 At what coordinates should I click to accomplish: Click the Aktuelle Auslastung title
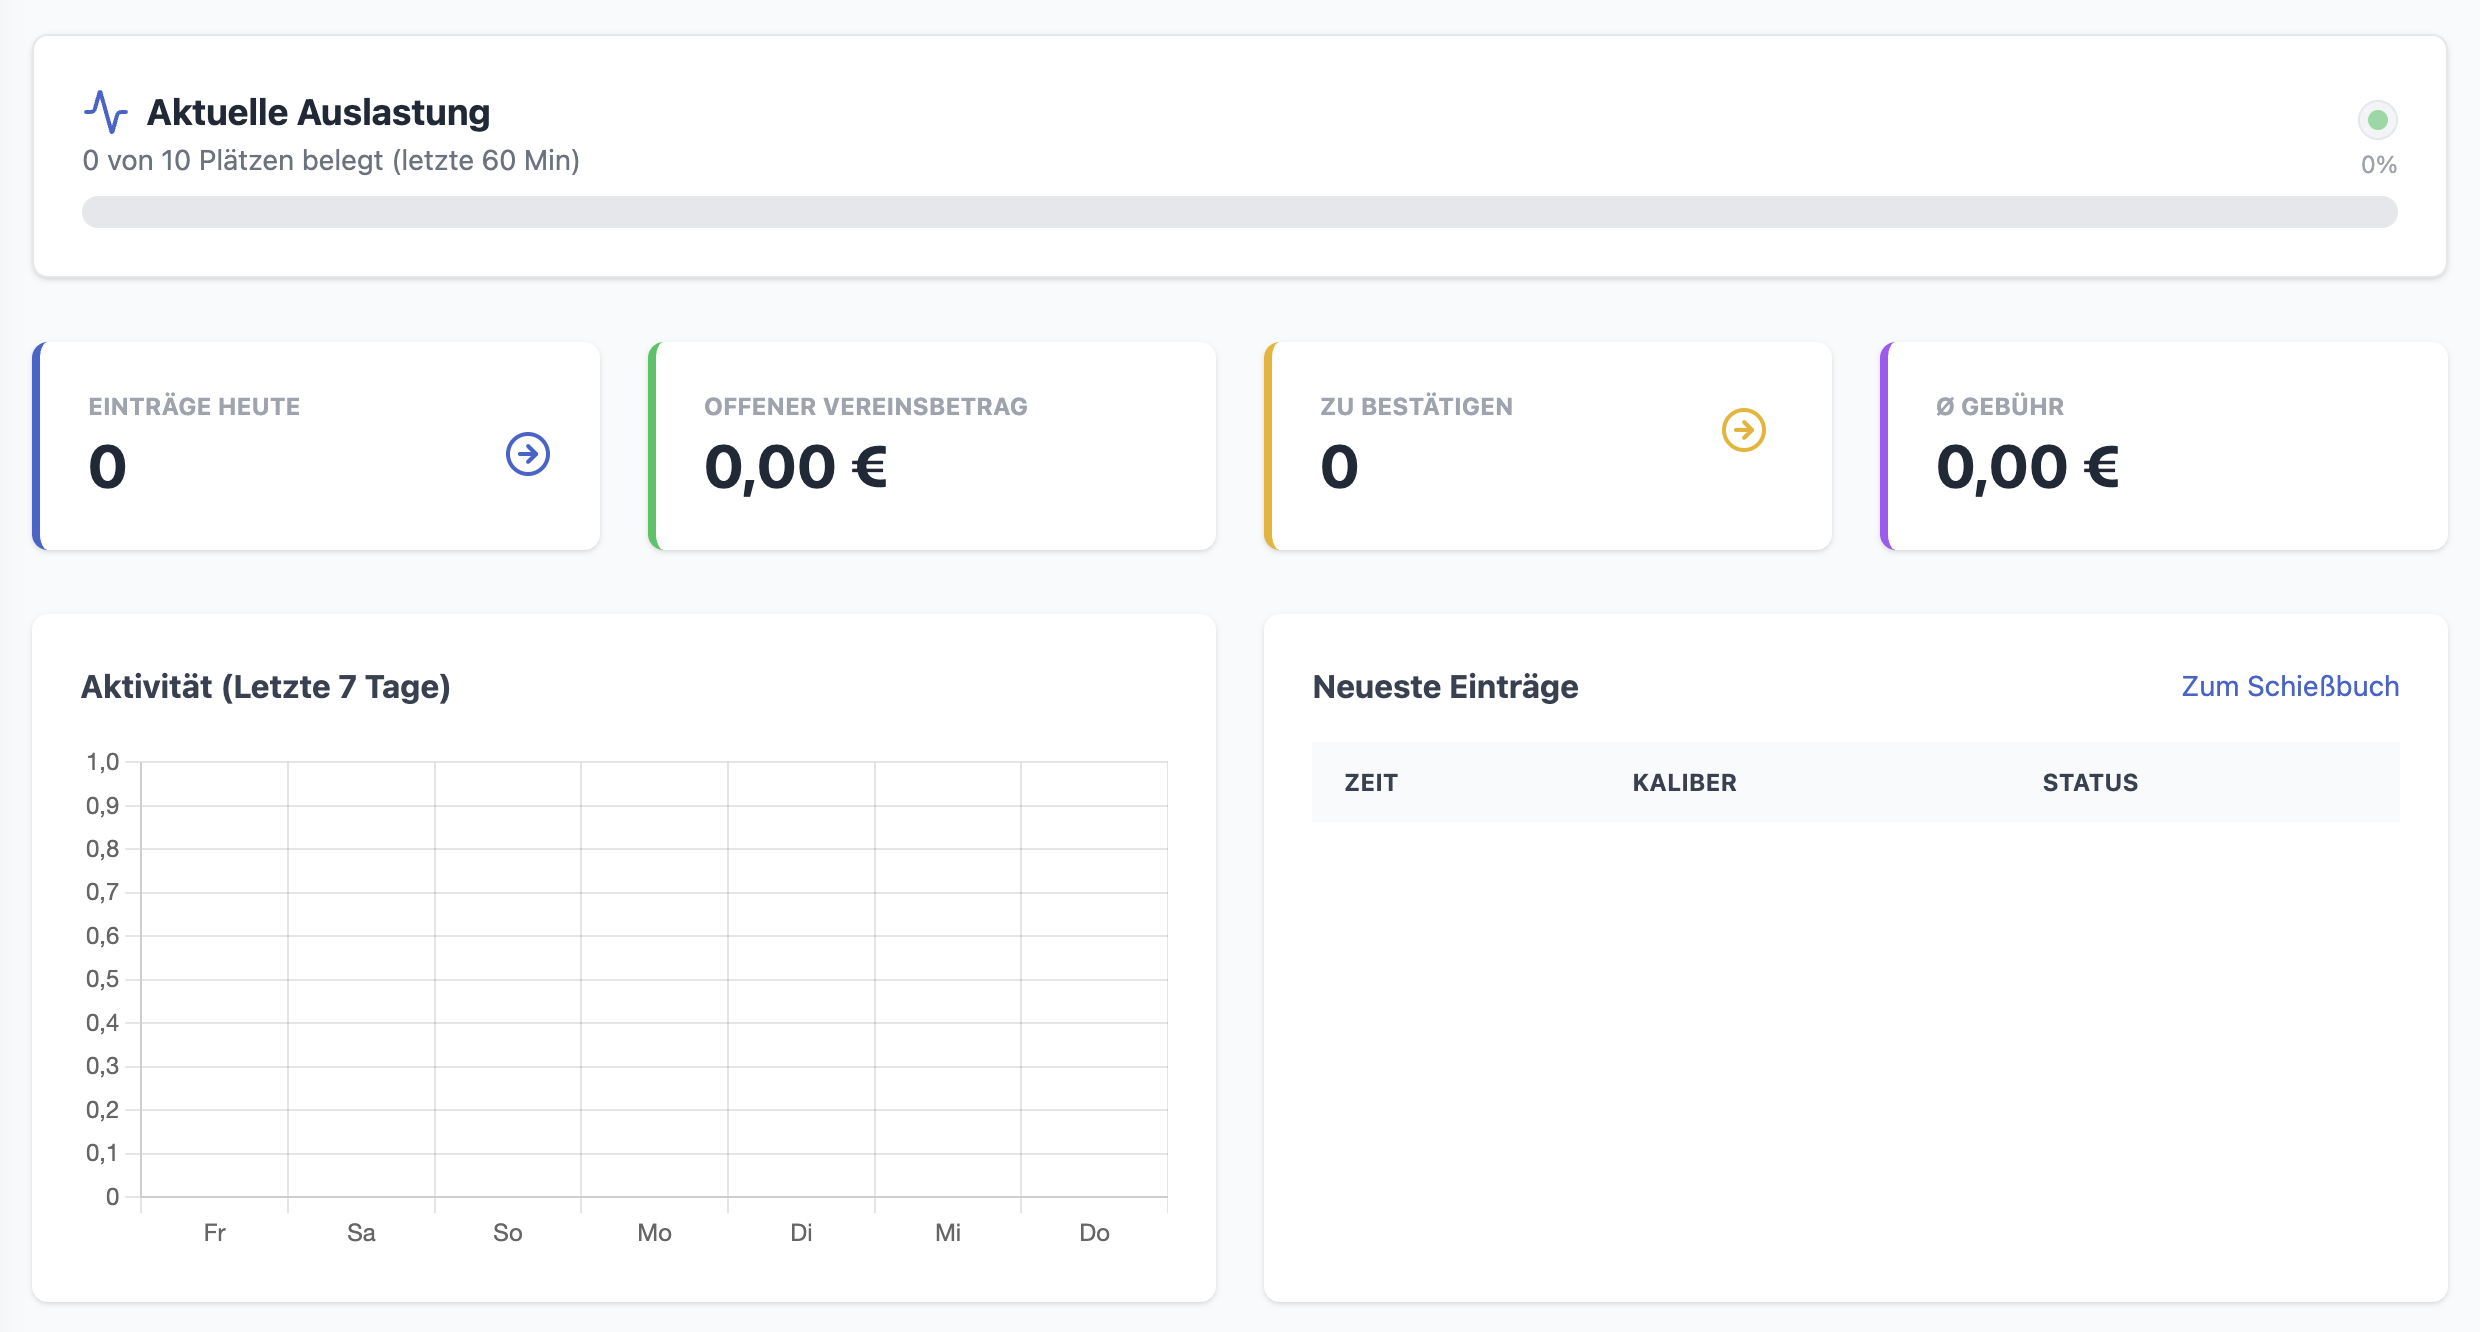click(319, 112)
